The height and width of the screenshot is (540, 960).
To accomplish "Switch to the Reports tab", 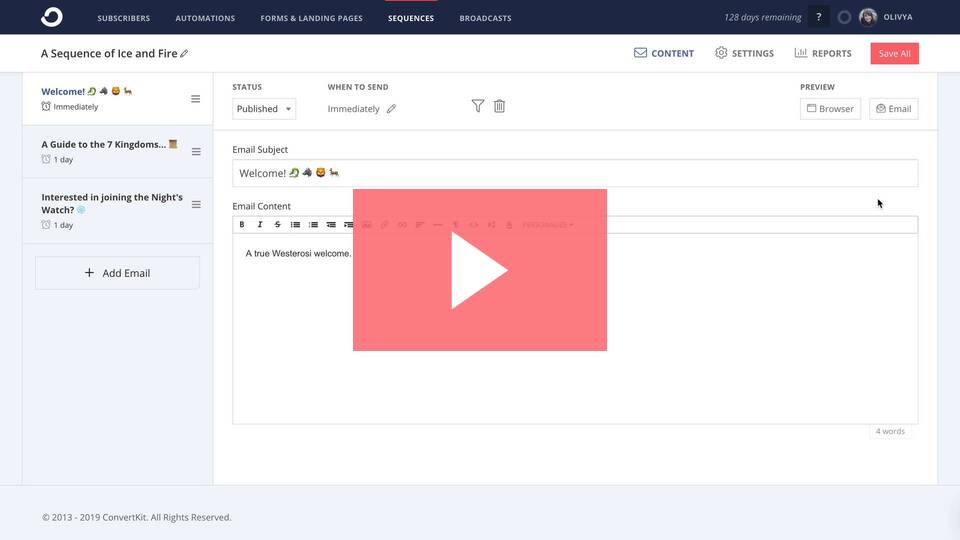I will pos(822,53).
